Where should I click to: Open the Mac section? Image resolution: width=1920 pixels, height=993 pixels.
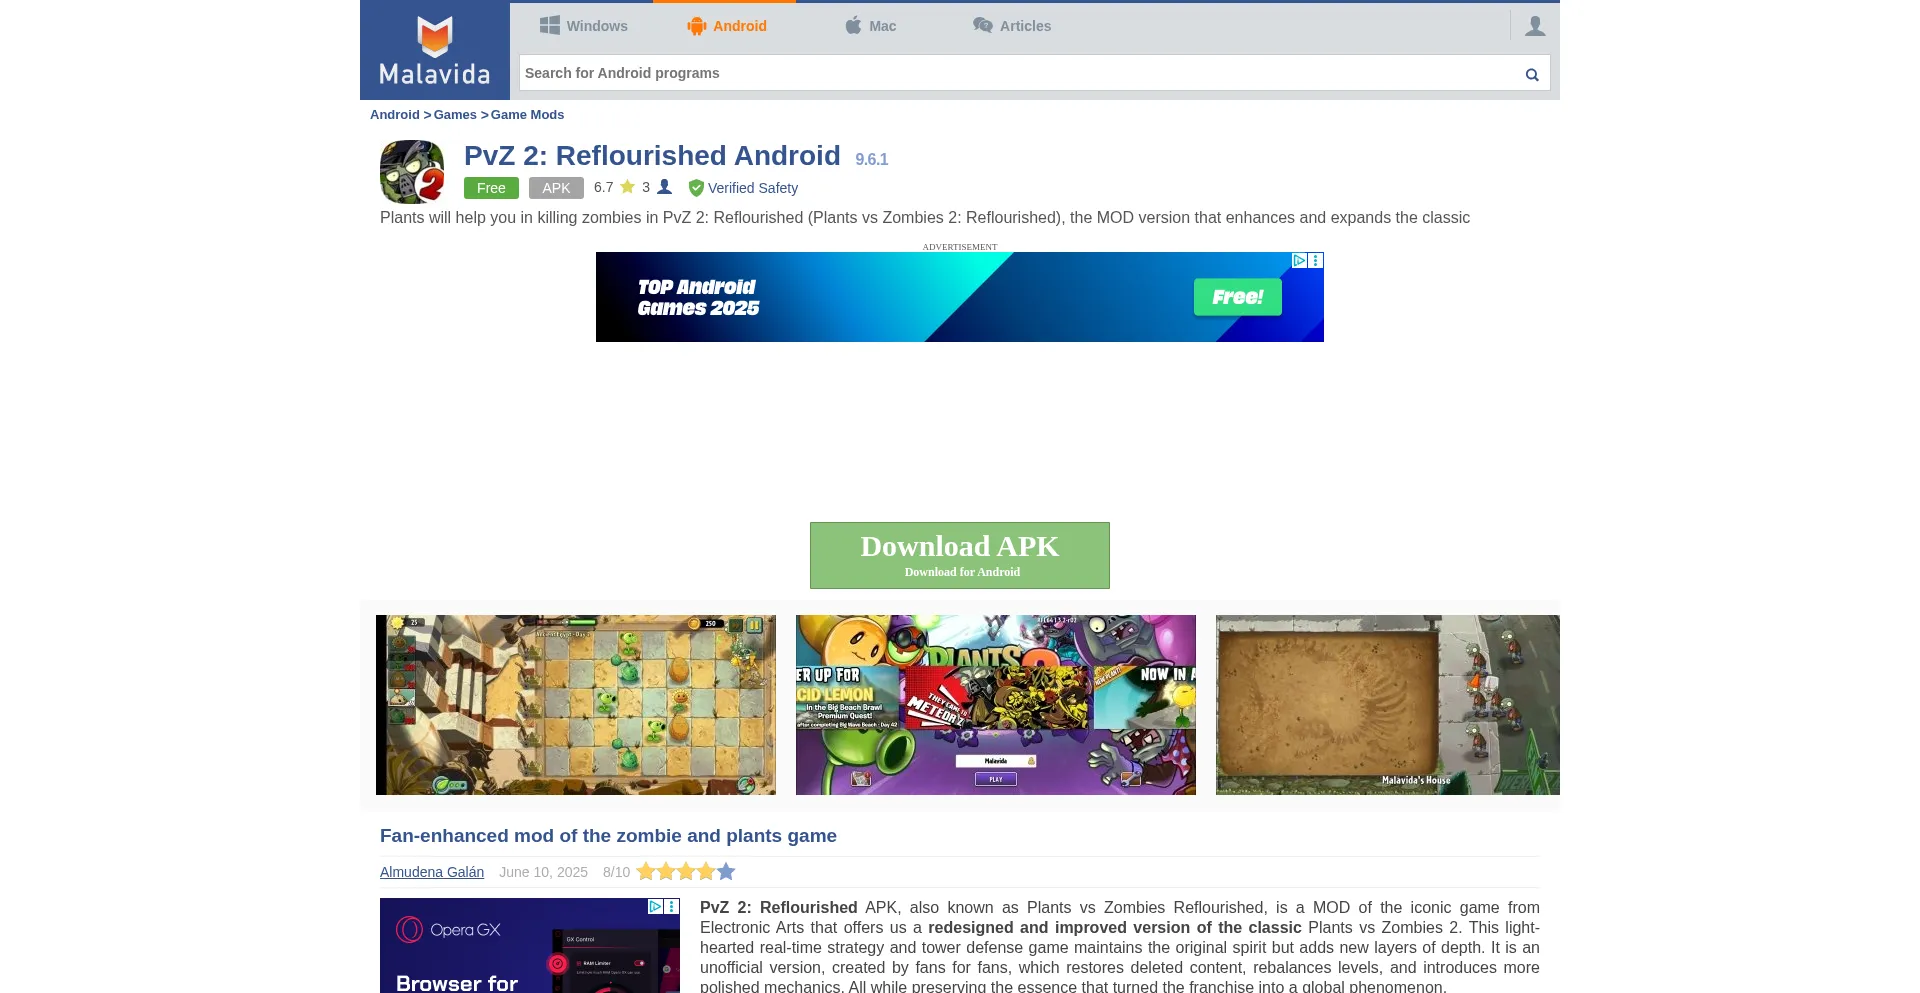tap(870, 26)
